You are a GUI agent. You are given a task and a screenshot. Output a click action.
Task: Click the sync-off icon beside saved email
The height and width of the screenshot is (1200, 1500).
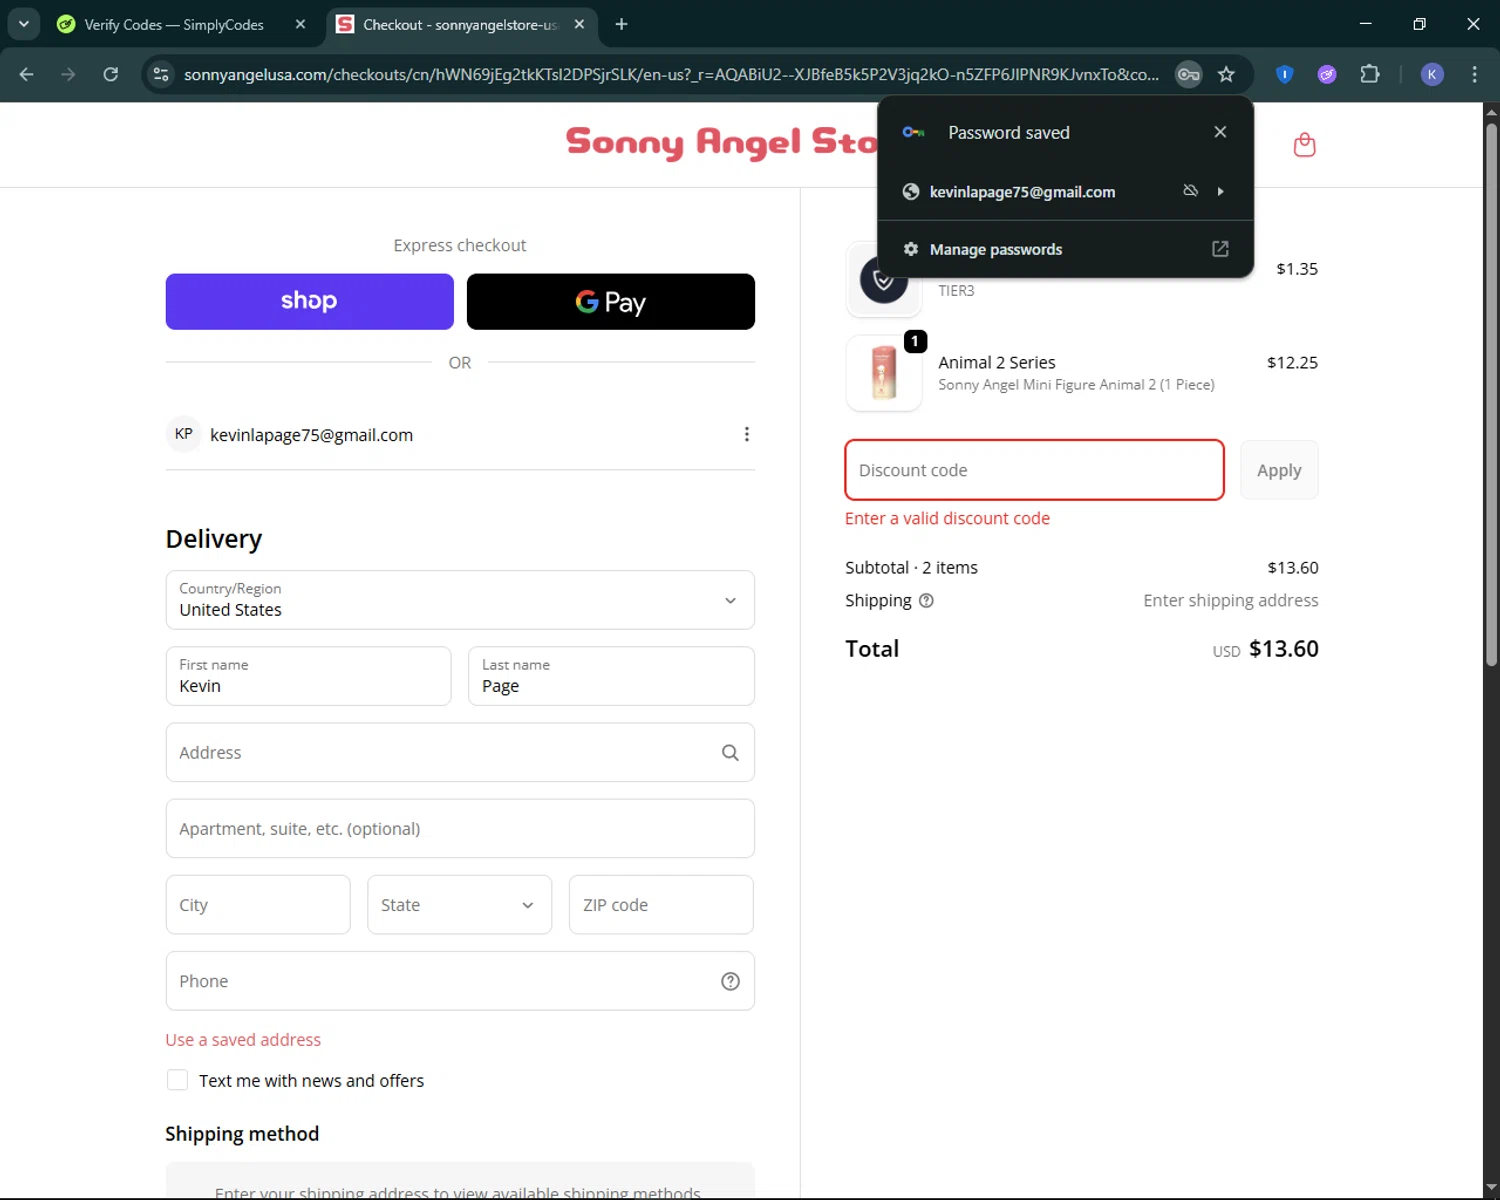(x=1190, y=190)
